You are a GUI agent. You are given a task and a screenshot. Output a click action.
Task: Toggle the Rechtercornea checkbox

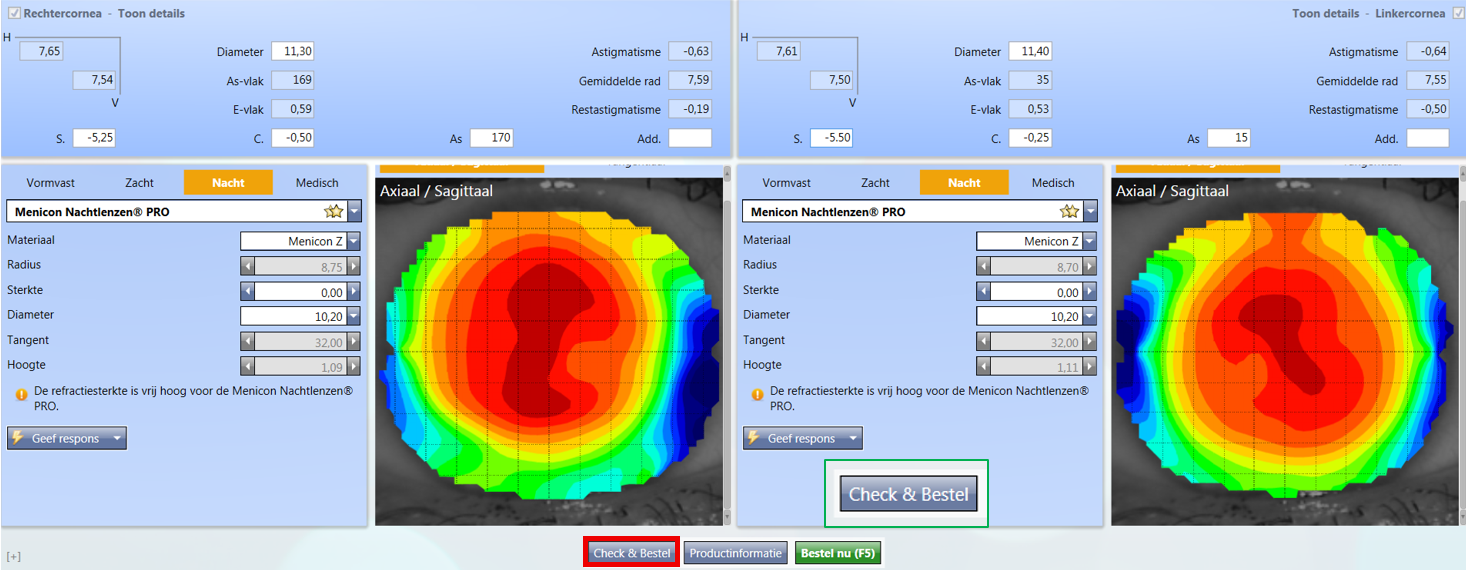click(15, 13)
